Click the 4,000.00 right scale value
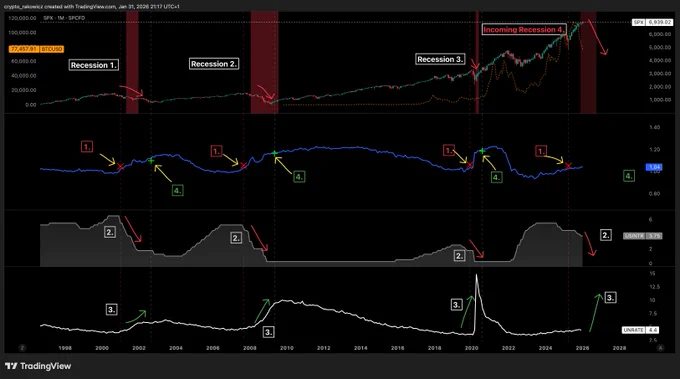This screenshot has height=379, width=680. click(660, 60)
